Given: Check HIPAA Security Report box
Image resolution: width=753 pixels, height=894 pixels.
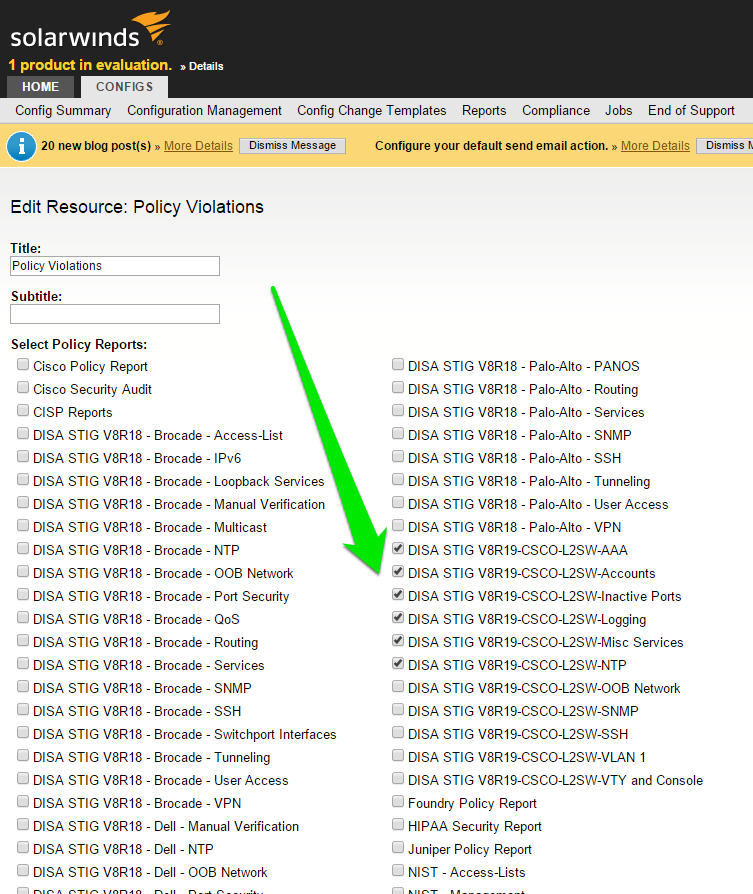Looking at the screenshot, I should click(x=398, y=824).
